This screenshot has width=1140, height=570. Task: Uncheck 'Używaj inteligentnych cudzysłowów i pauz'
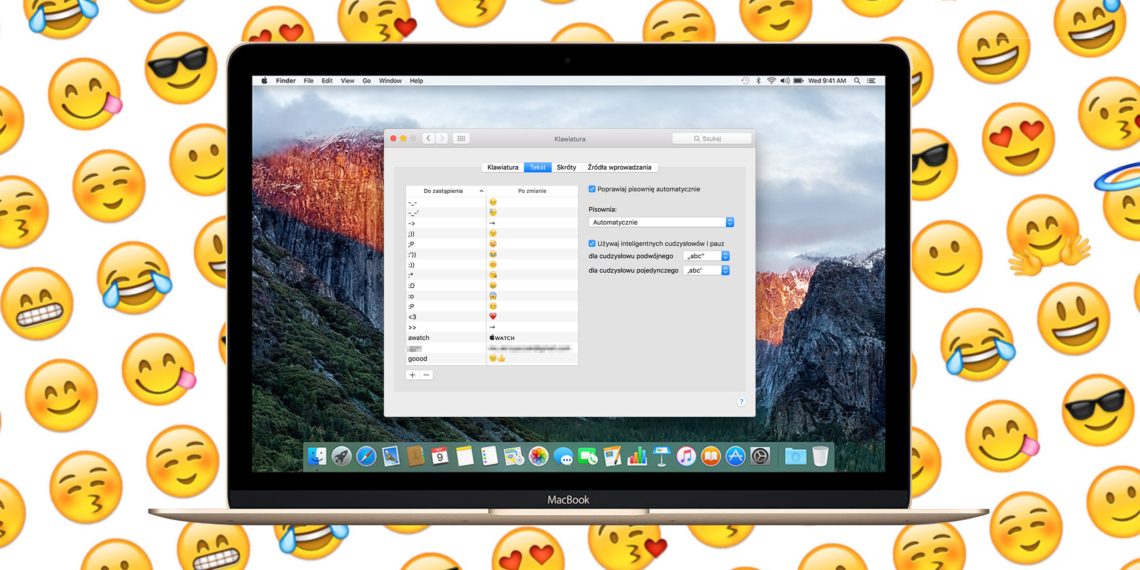592,243
